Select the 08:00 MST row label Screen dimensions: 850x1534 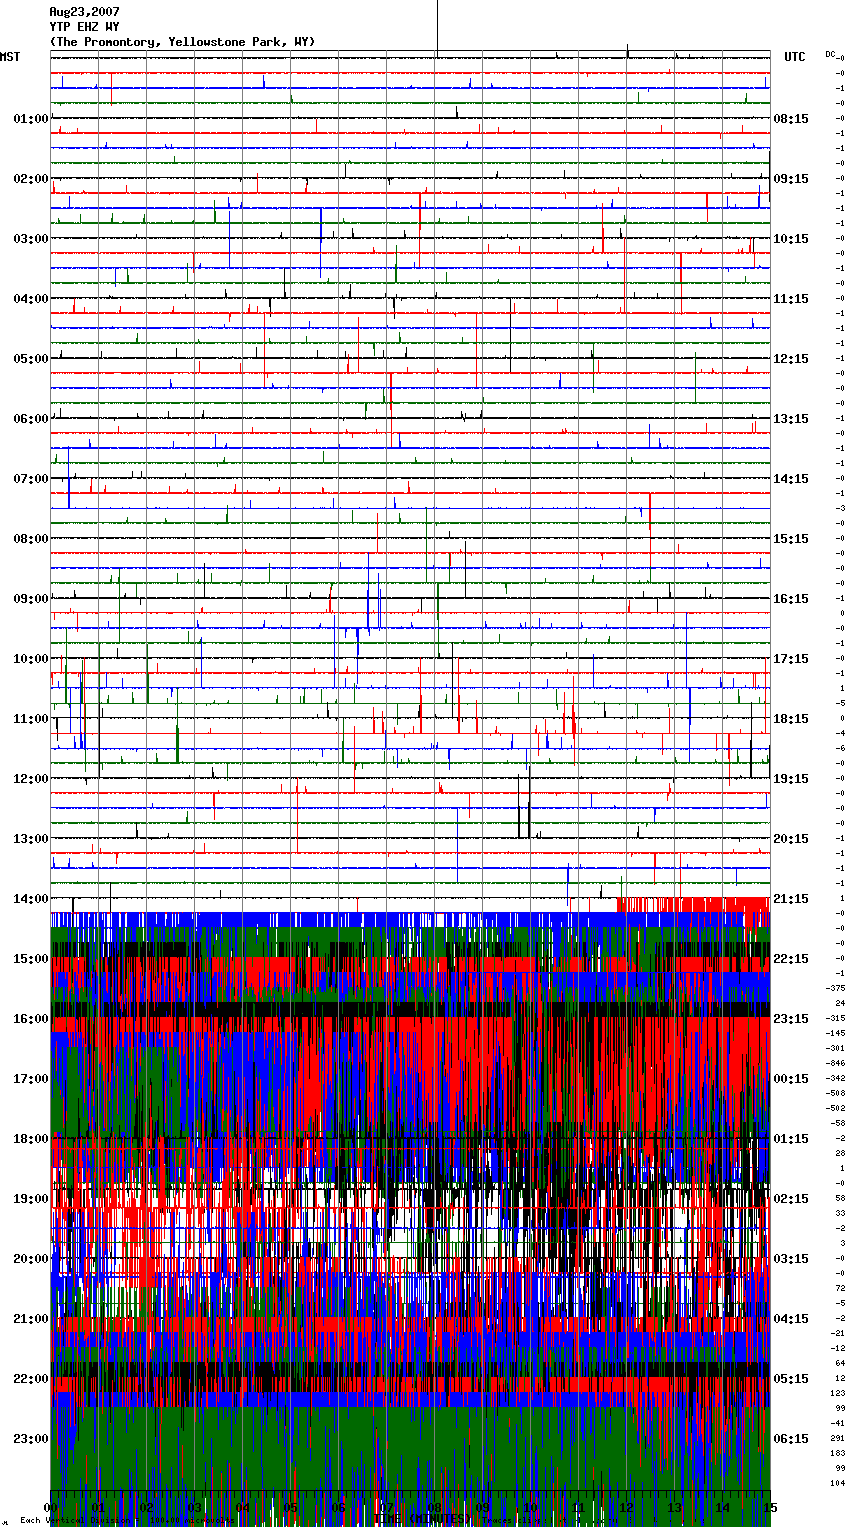[30, 539]
